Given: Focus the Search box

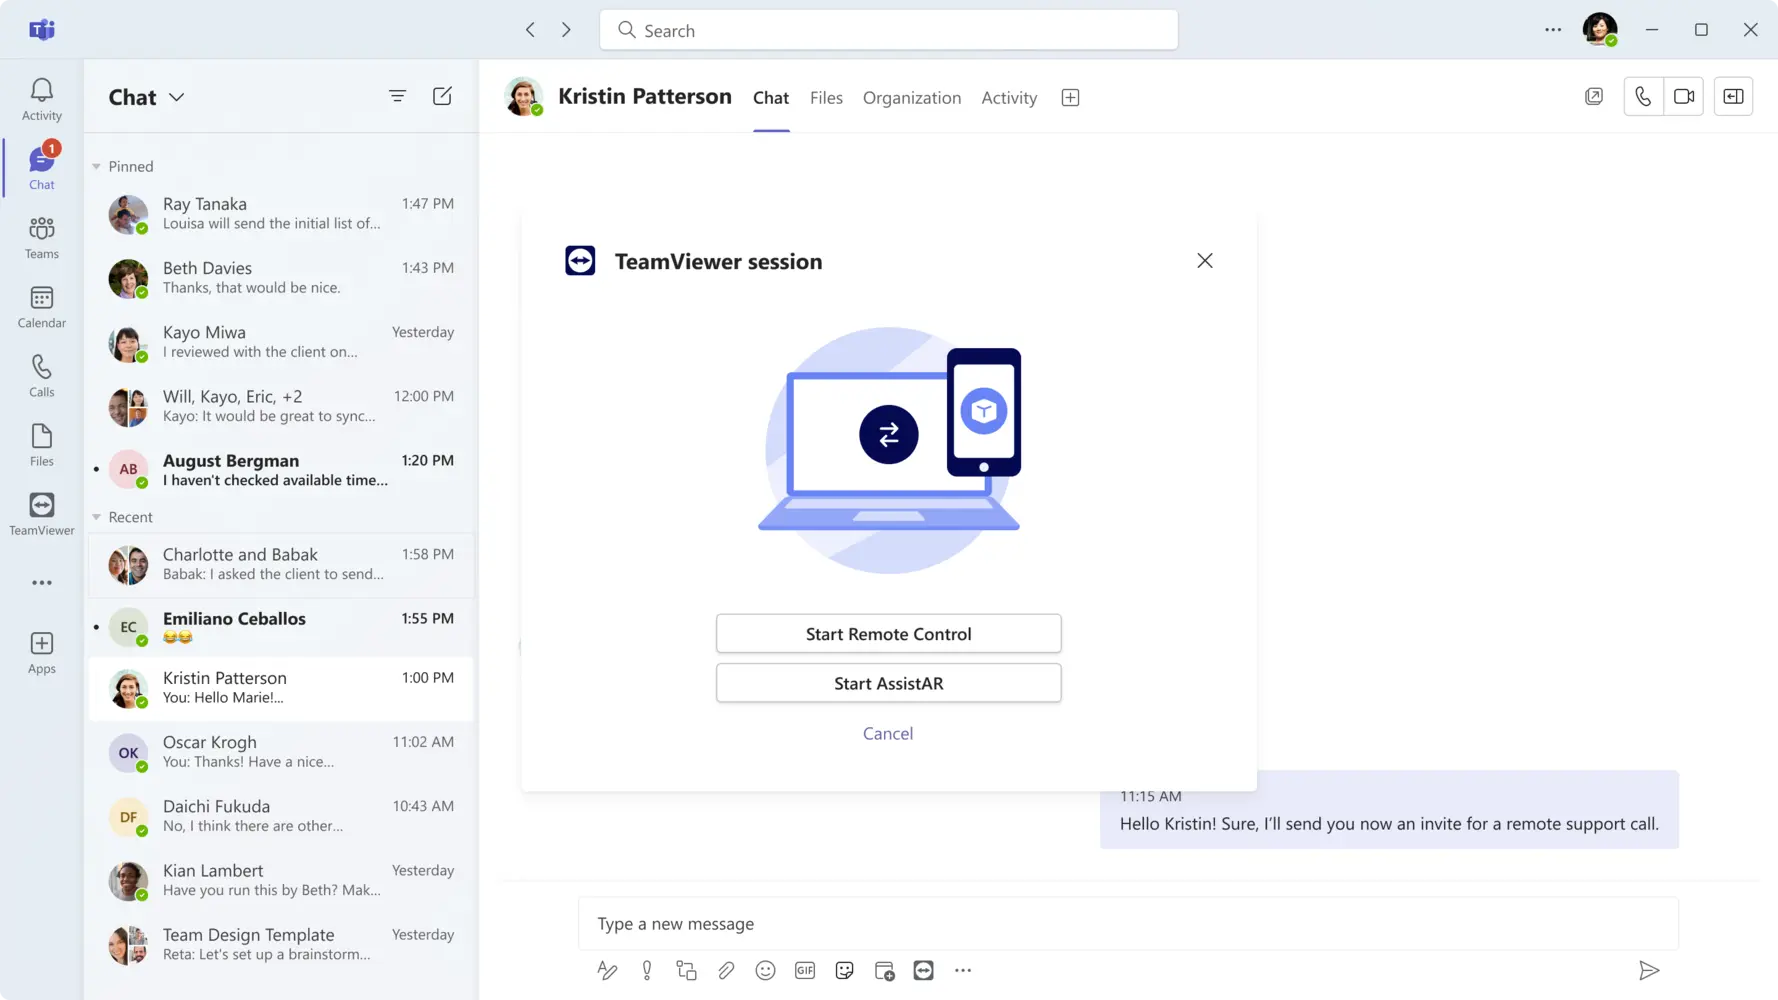Looking at the screenshot, I should (x=888, y=30).
